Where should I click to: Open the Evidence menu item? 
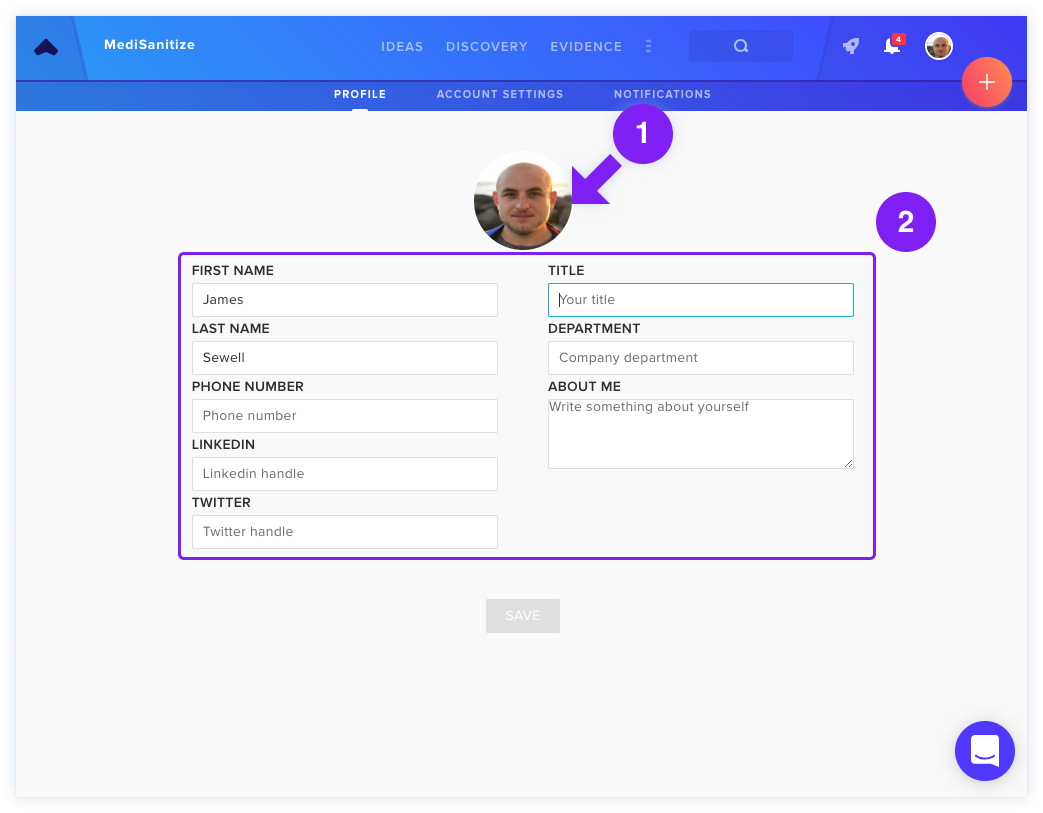[586, 47]
